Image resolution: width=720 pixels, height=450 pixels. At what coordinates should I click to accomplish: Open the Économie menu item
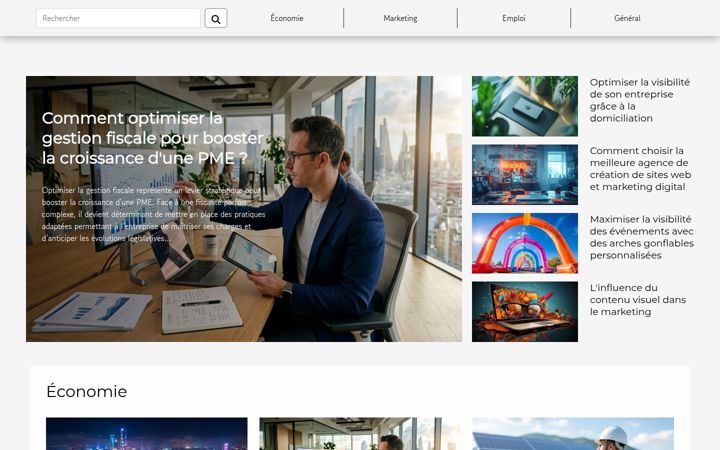(287, 18)
